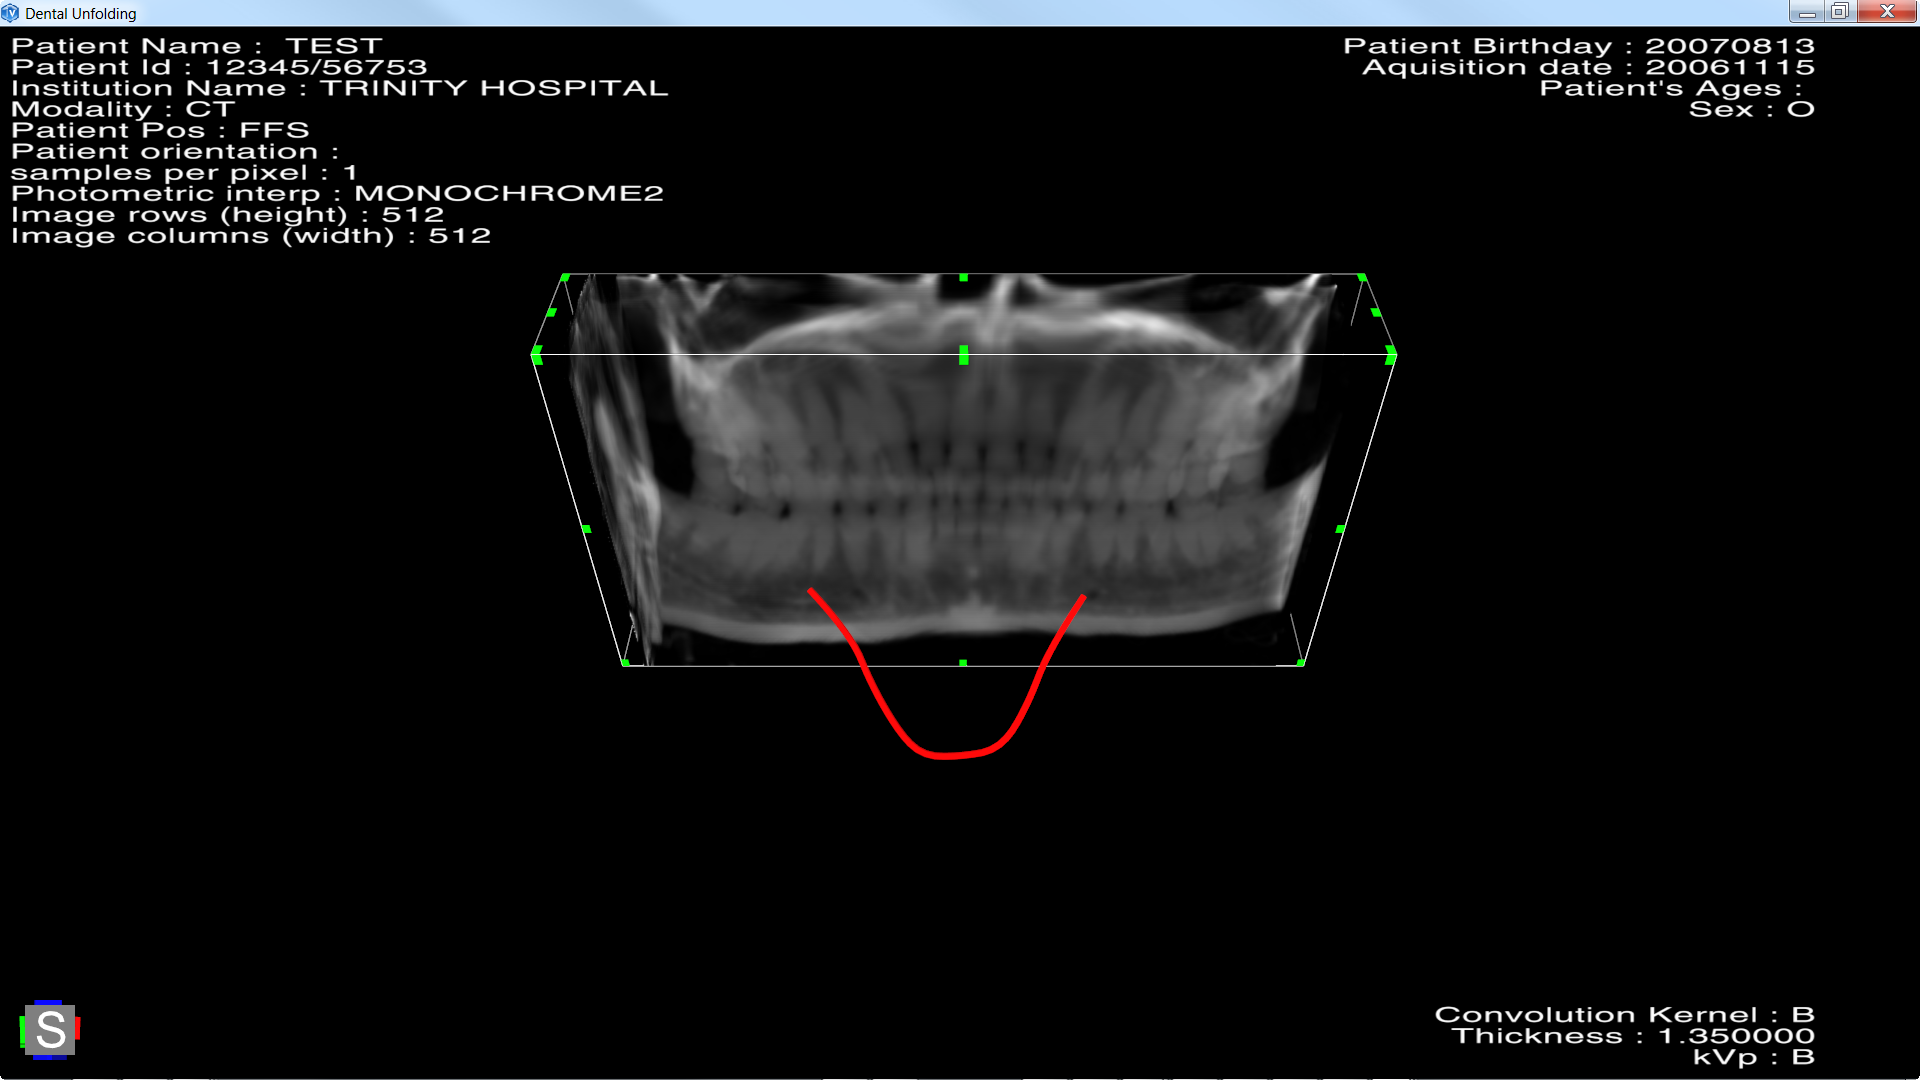This screenshot has height=1080, width=1920.
Task: Click the front top-right large green corner handle
Action: point(1391,355)
